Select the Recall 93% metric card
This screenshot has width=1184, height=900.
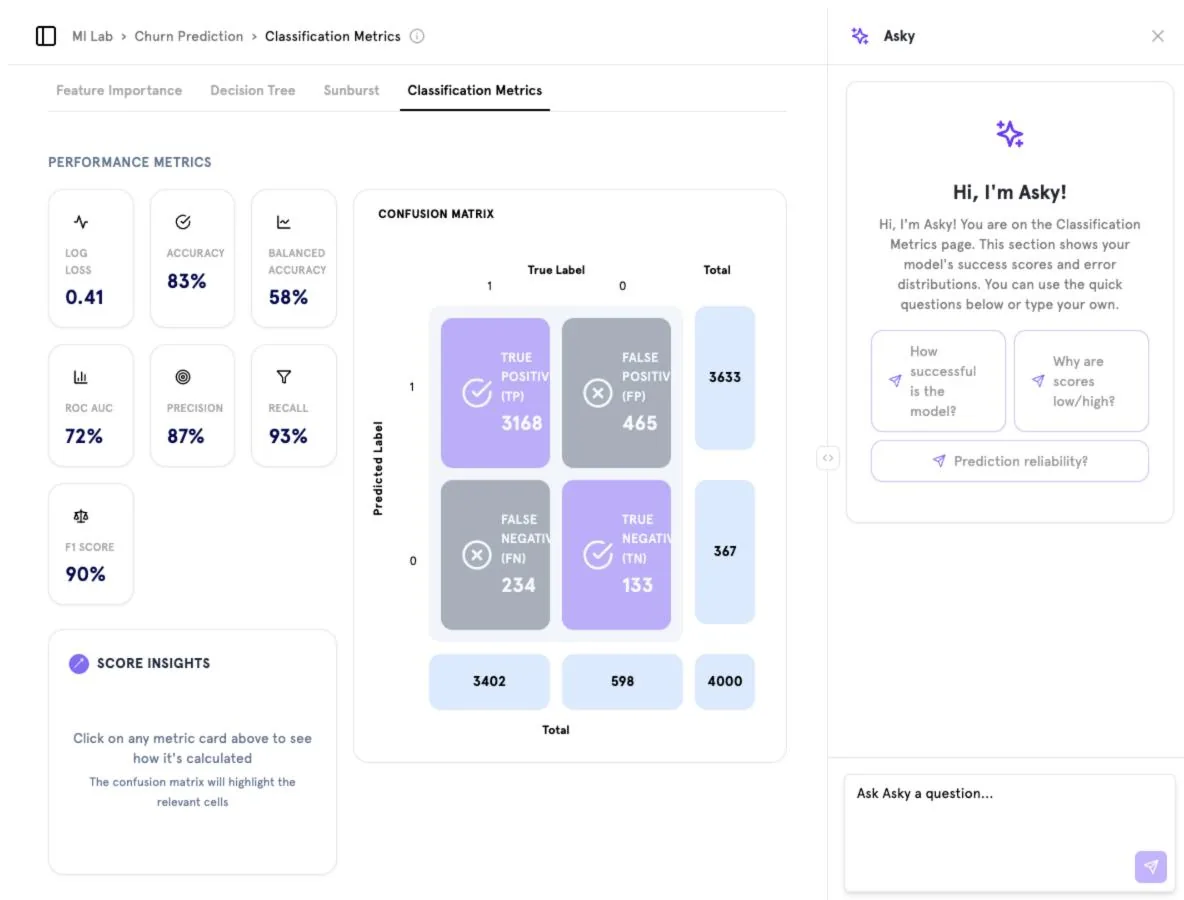click(294, 406)
